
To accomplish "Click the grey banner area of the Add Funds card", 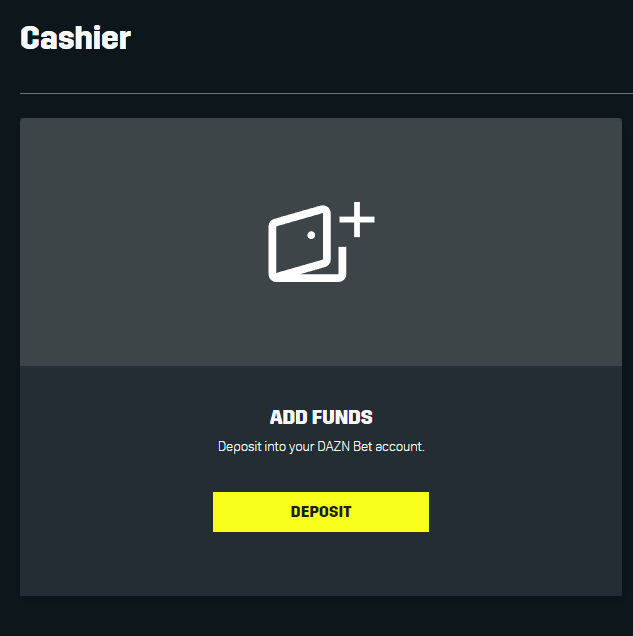I will 321,242.
